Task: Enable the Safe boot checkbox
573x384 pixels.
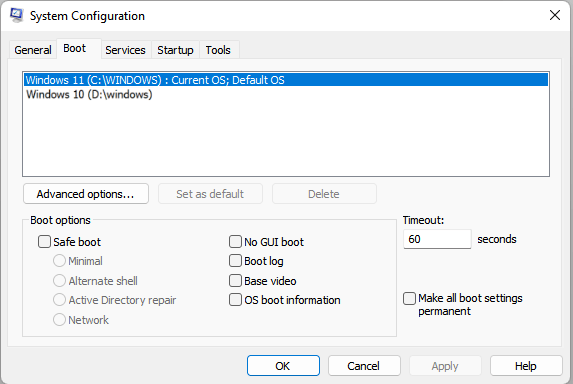Action: coord(44,242)
